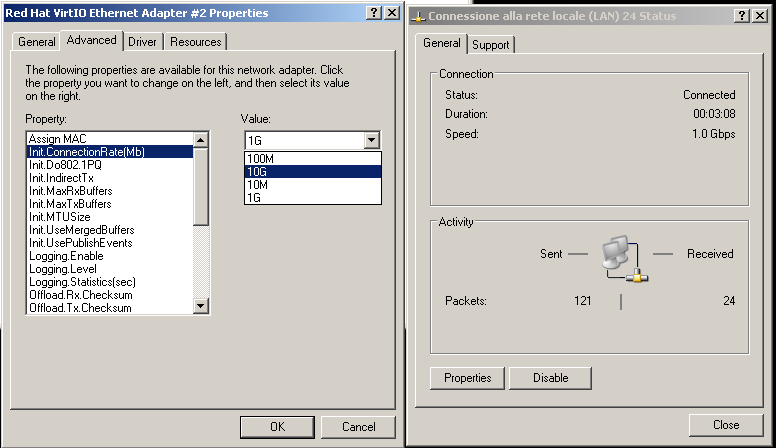Click Property list scroll down arrow
The width and height of the screenshot is (776, 448).
click(200, 306)
